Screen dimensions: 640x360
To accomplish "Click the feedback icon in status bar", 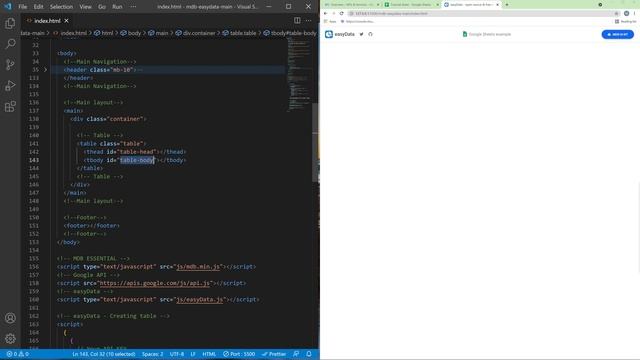I will click(296, 354).
